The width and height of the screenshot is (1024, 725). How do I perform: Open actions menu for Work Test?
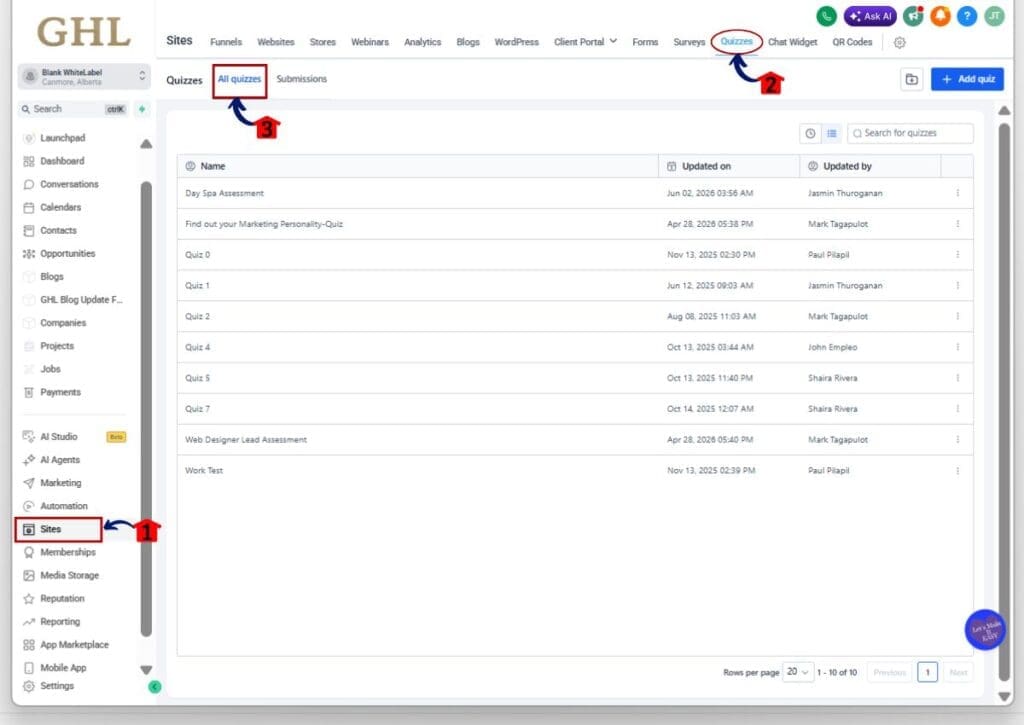[x=957, y=471]
